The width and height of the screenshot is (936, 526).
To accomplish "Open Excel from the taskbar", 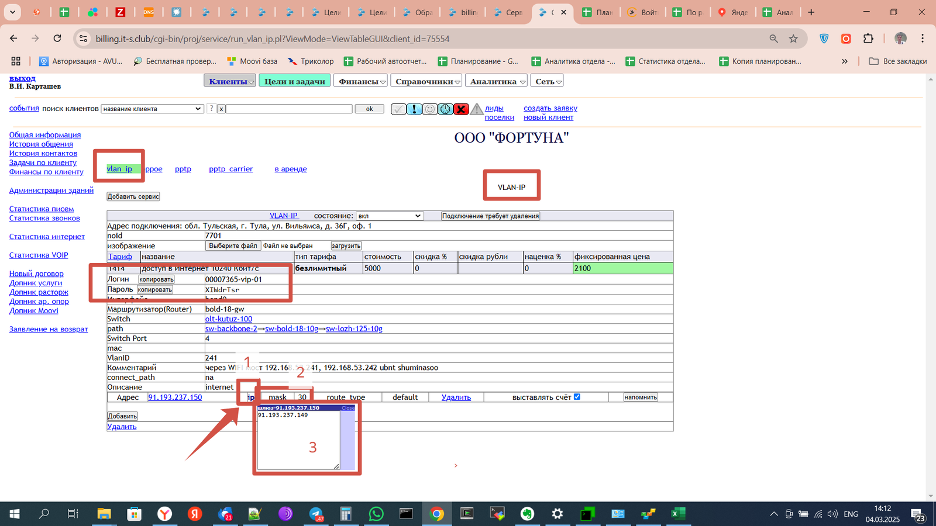I will [x=678, y=513].
